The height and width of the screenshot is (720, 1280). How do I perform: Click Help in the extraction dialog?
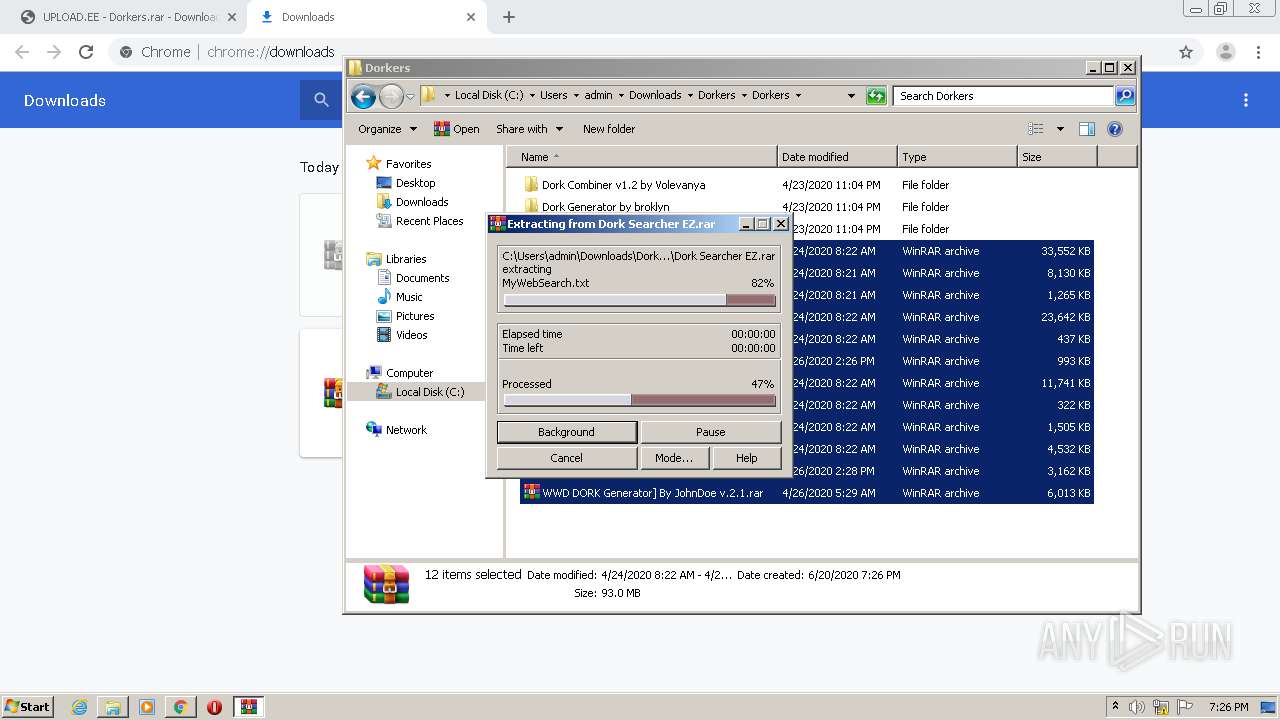pyautogui.click(x=747, y=458)
